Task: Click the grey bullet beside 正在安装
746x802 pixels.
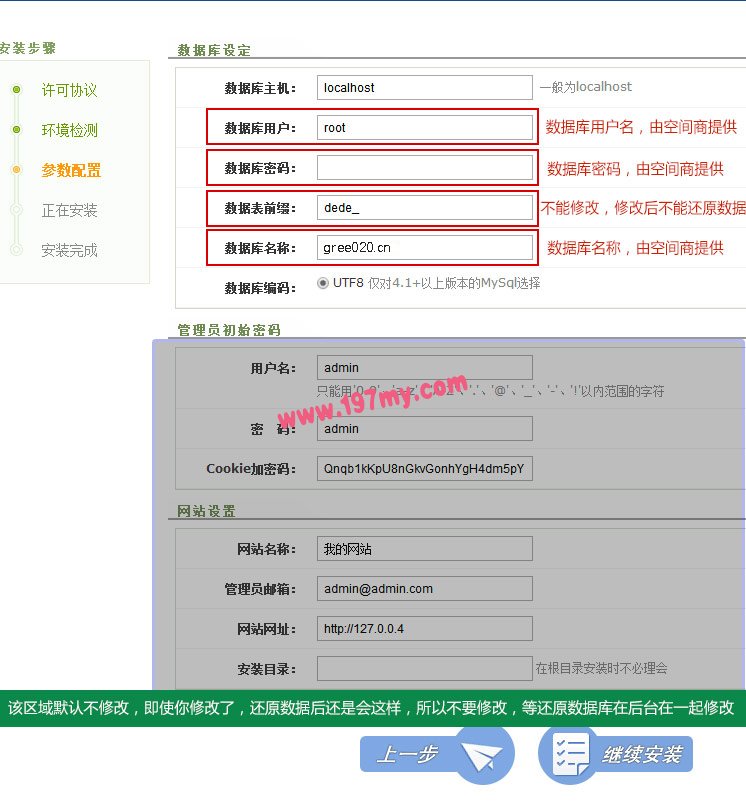Action: click(x=17, y=209)
